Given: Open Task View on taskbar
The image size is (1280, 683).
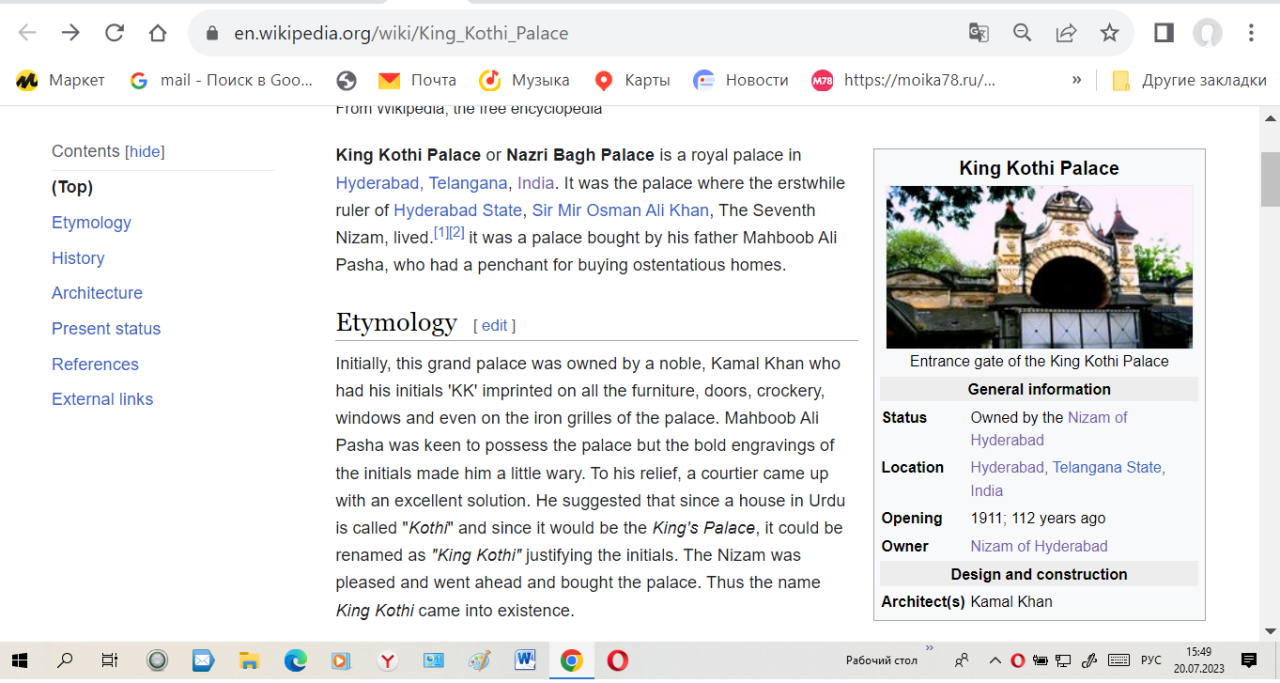Looking at the screenshot, I should pyautogui.click(x=110, y=660).
